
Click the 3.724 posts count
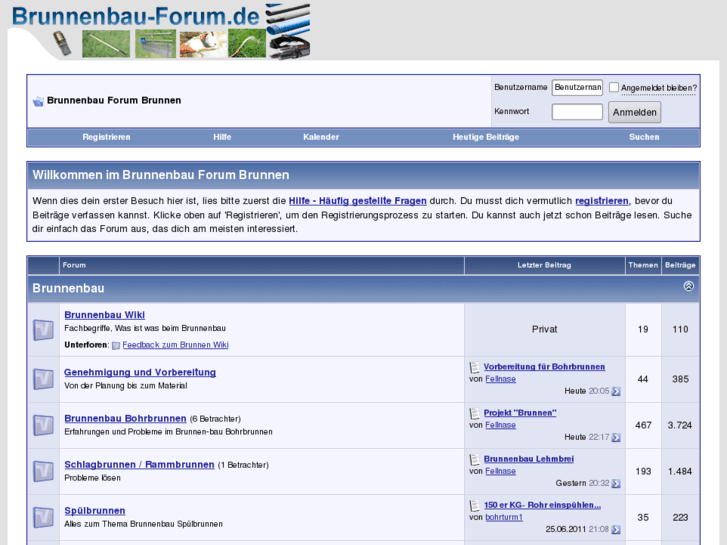coord(680,425)
